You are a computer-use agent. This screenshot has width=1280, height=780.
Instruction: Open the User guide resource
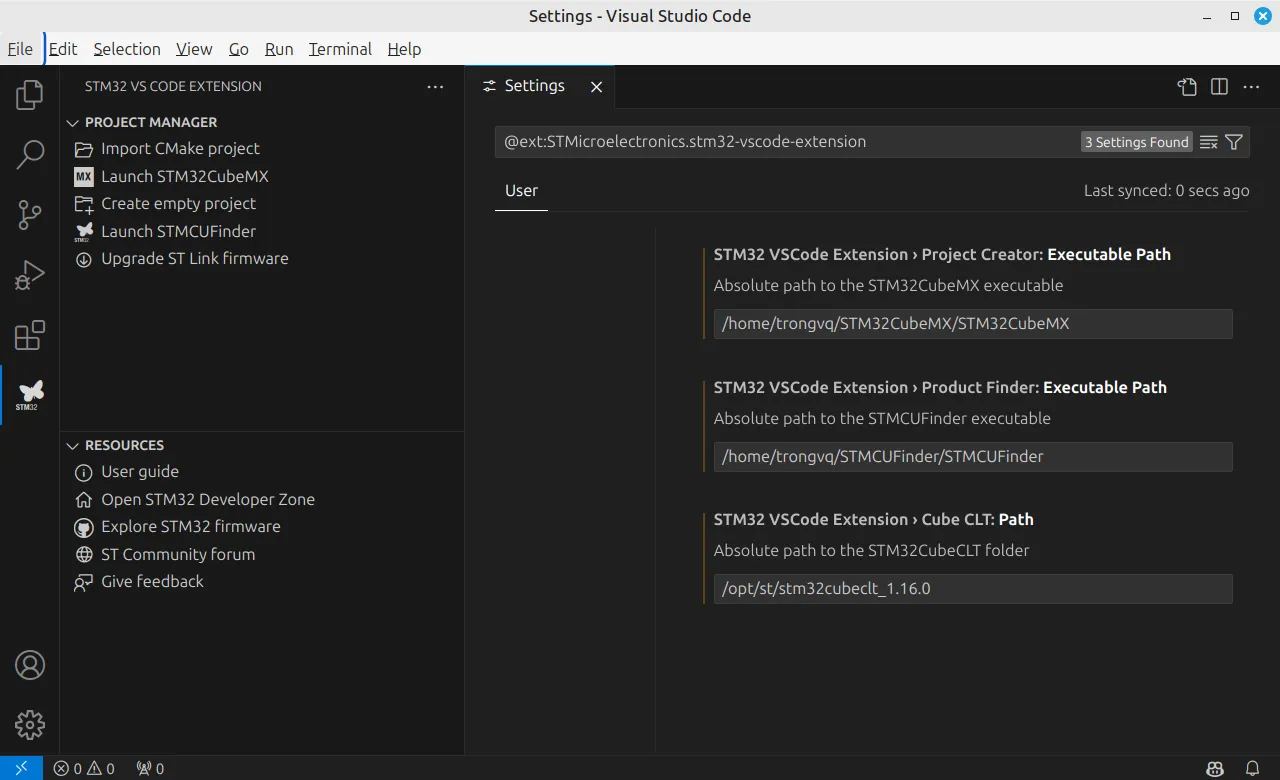coord(140,472)
